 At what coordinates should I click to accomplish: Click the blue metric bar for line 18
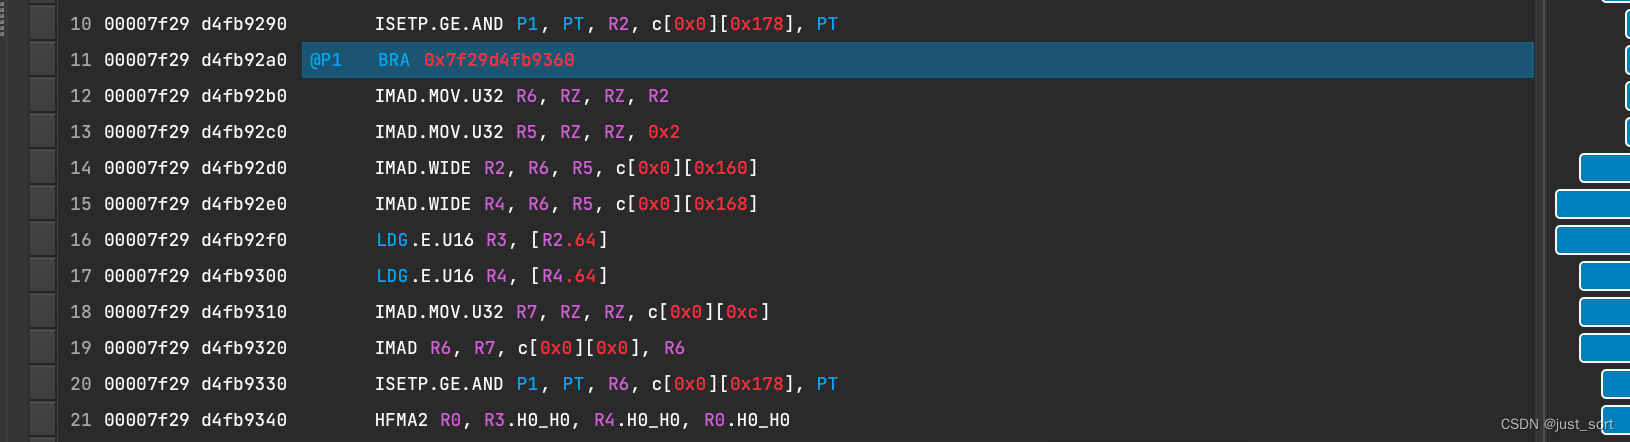tap(1605, 312)
